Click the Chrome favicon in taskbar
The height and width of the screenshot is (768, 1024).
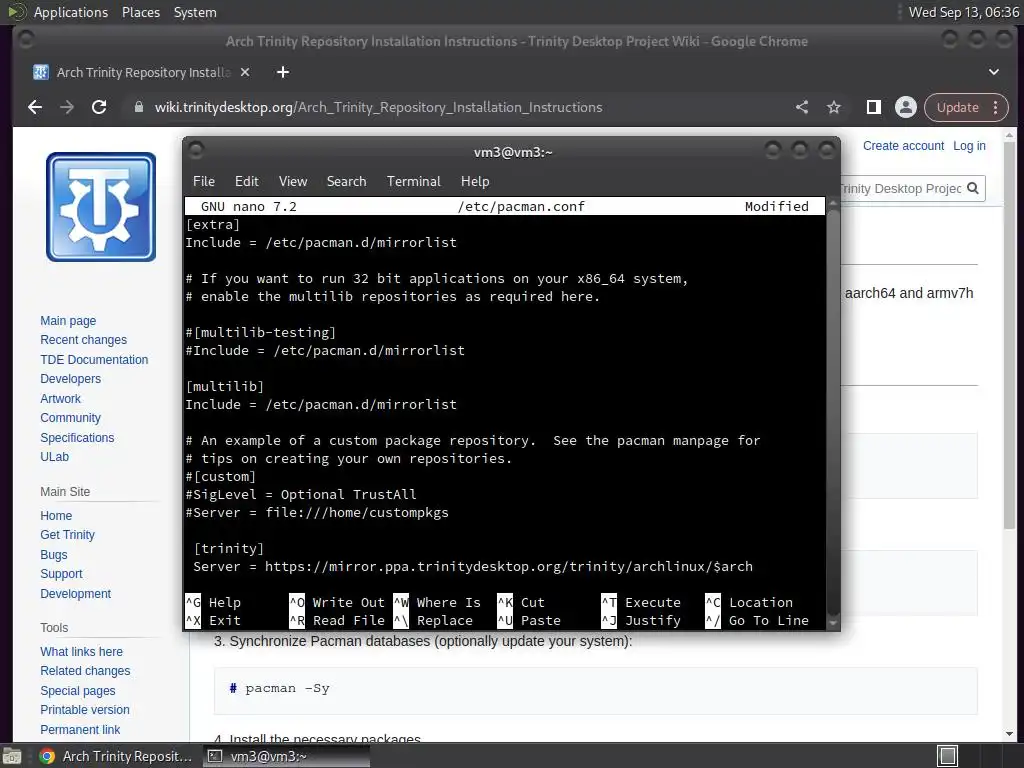pos(47,756)
